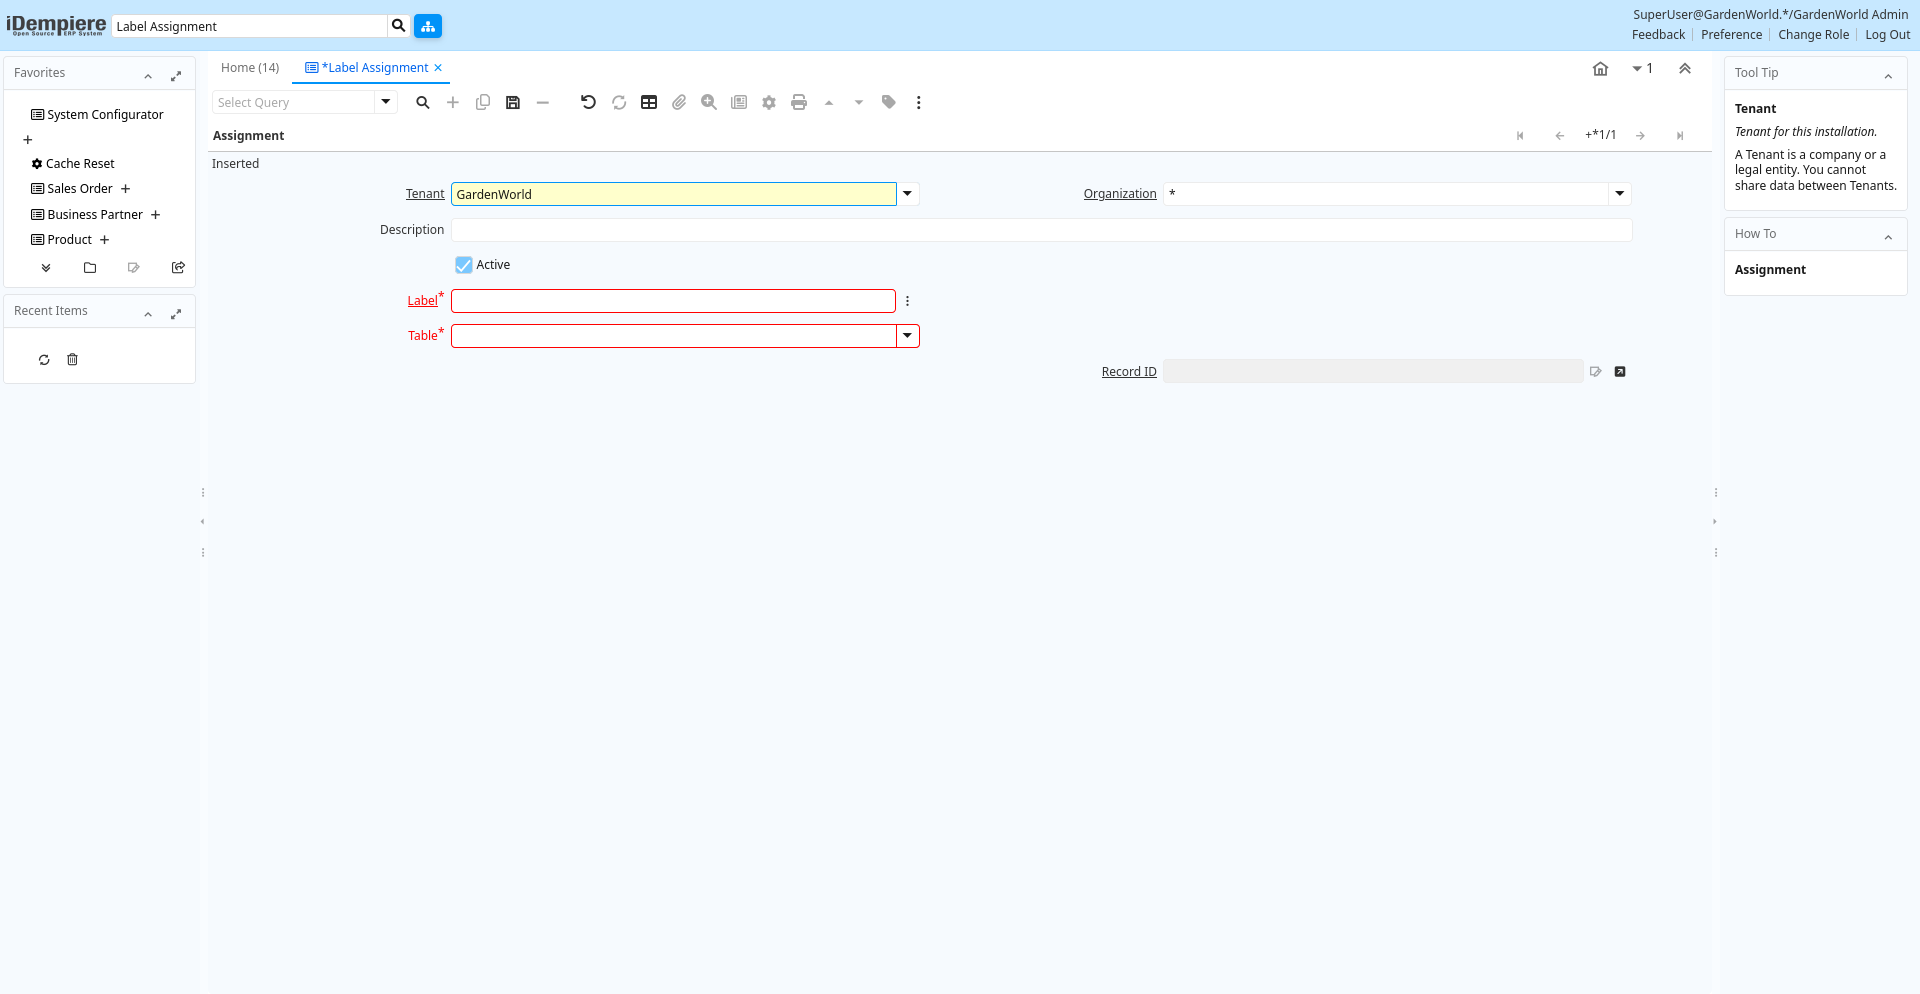Collapse the Tool Tip panel

(x=1888, y=76)
